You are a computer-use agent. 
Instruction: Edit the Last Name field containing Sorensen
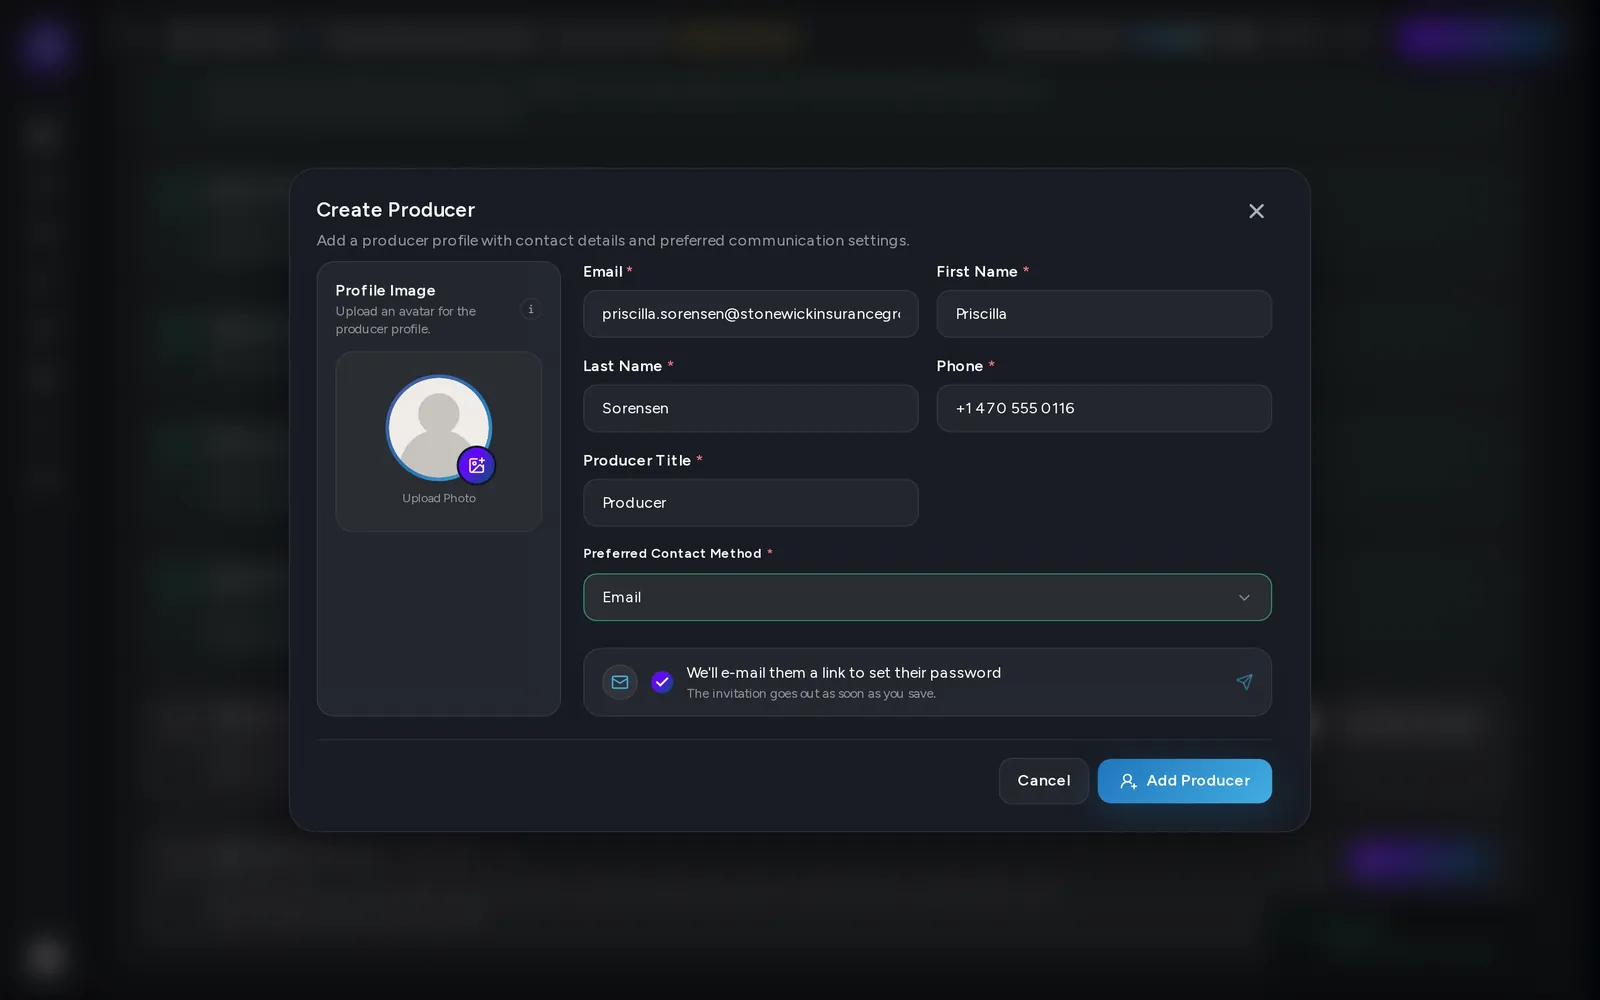pos(751,408)
